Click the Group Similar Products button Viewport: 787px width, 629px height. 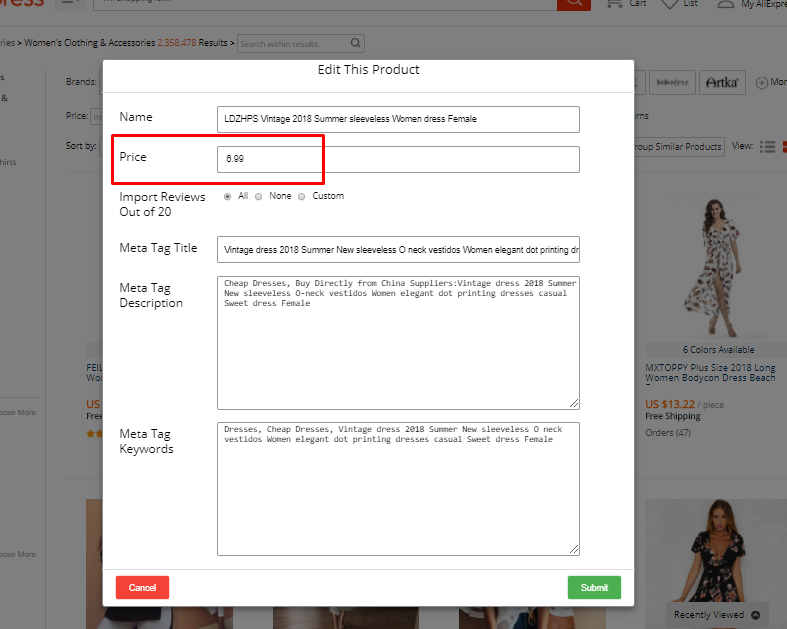[677, 147]
